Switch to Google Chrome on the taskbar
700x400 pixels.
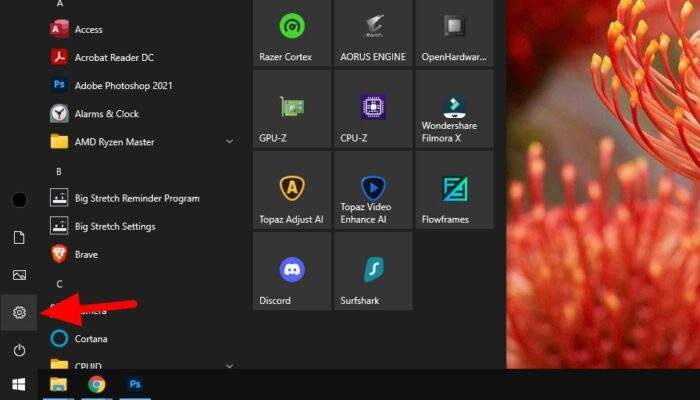tap(97, 384)
